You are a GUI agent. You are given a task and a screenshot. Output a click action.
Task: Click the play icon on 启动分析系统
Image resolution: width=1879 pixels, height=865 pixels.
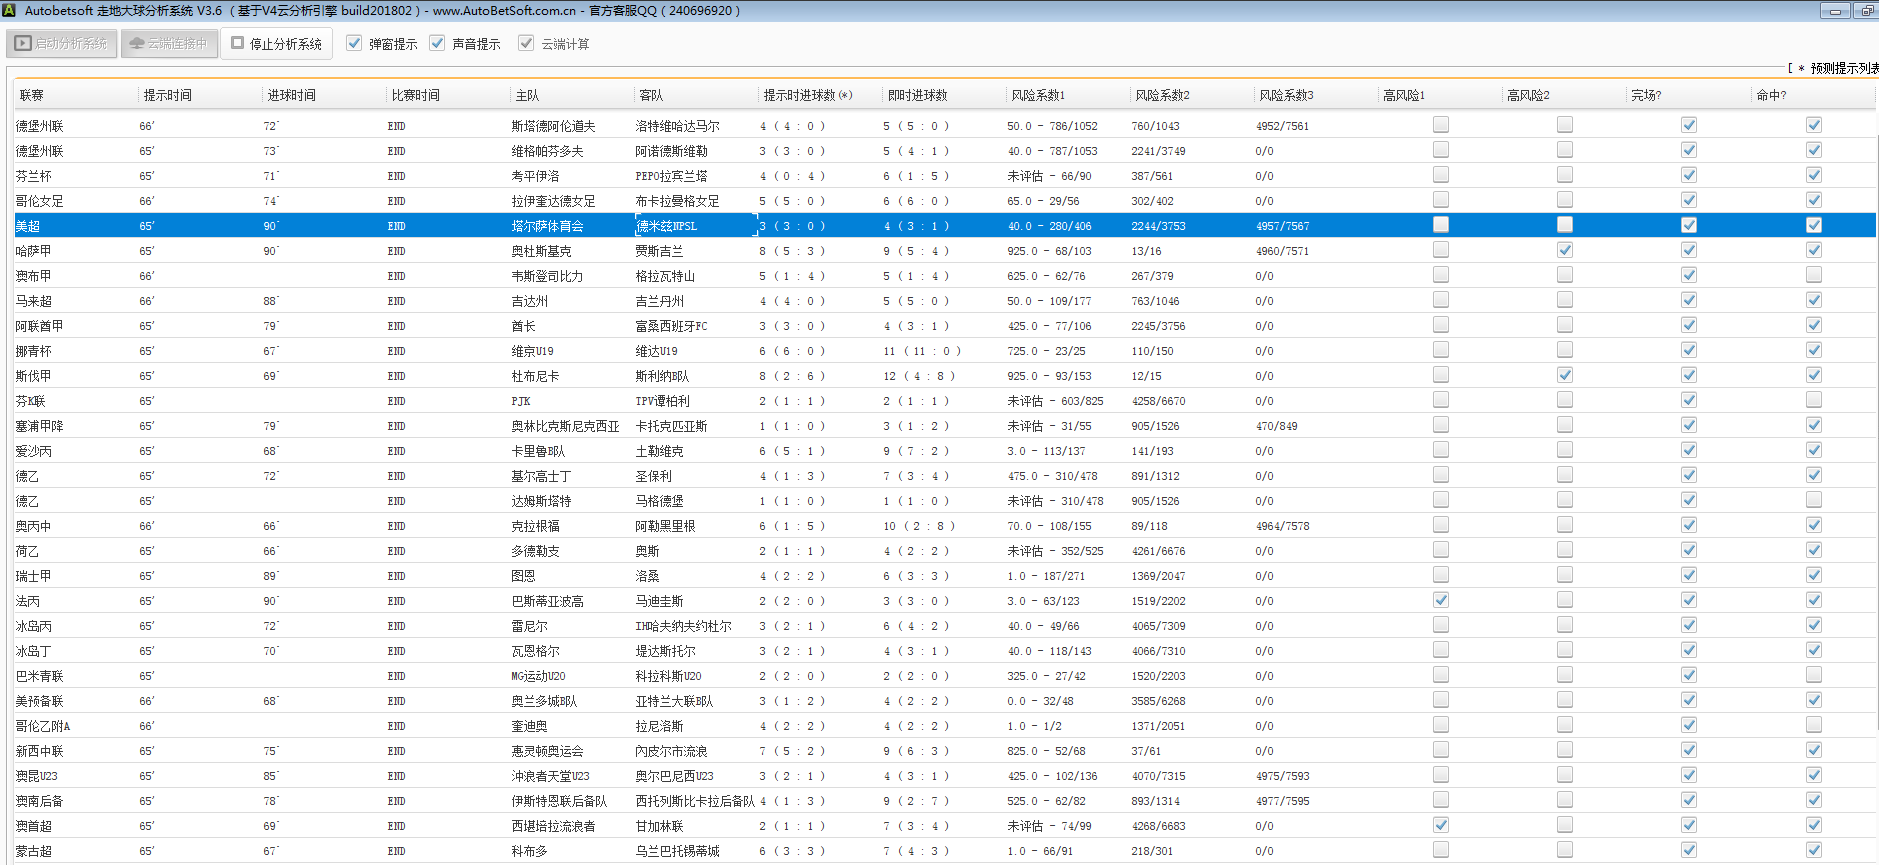(x=23, y=44)
